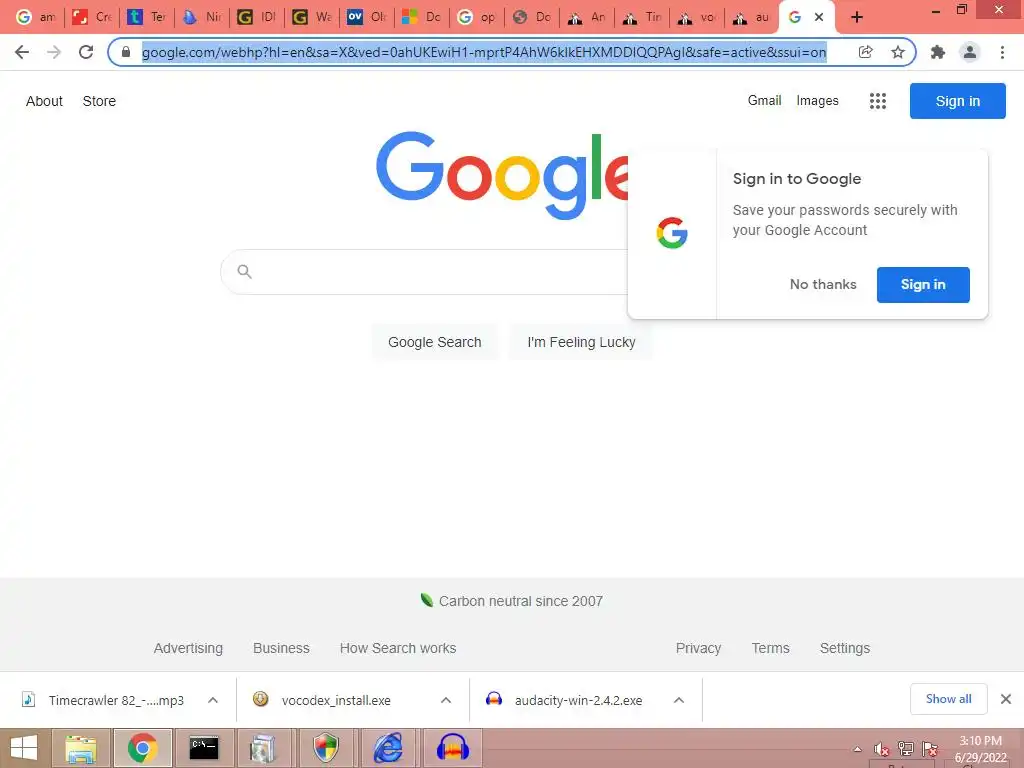The height and width of the screenshot is (768, 1024).
Task: Go back using the browser back arrow
Action: 22,52
